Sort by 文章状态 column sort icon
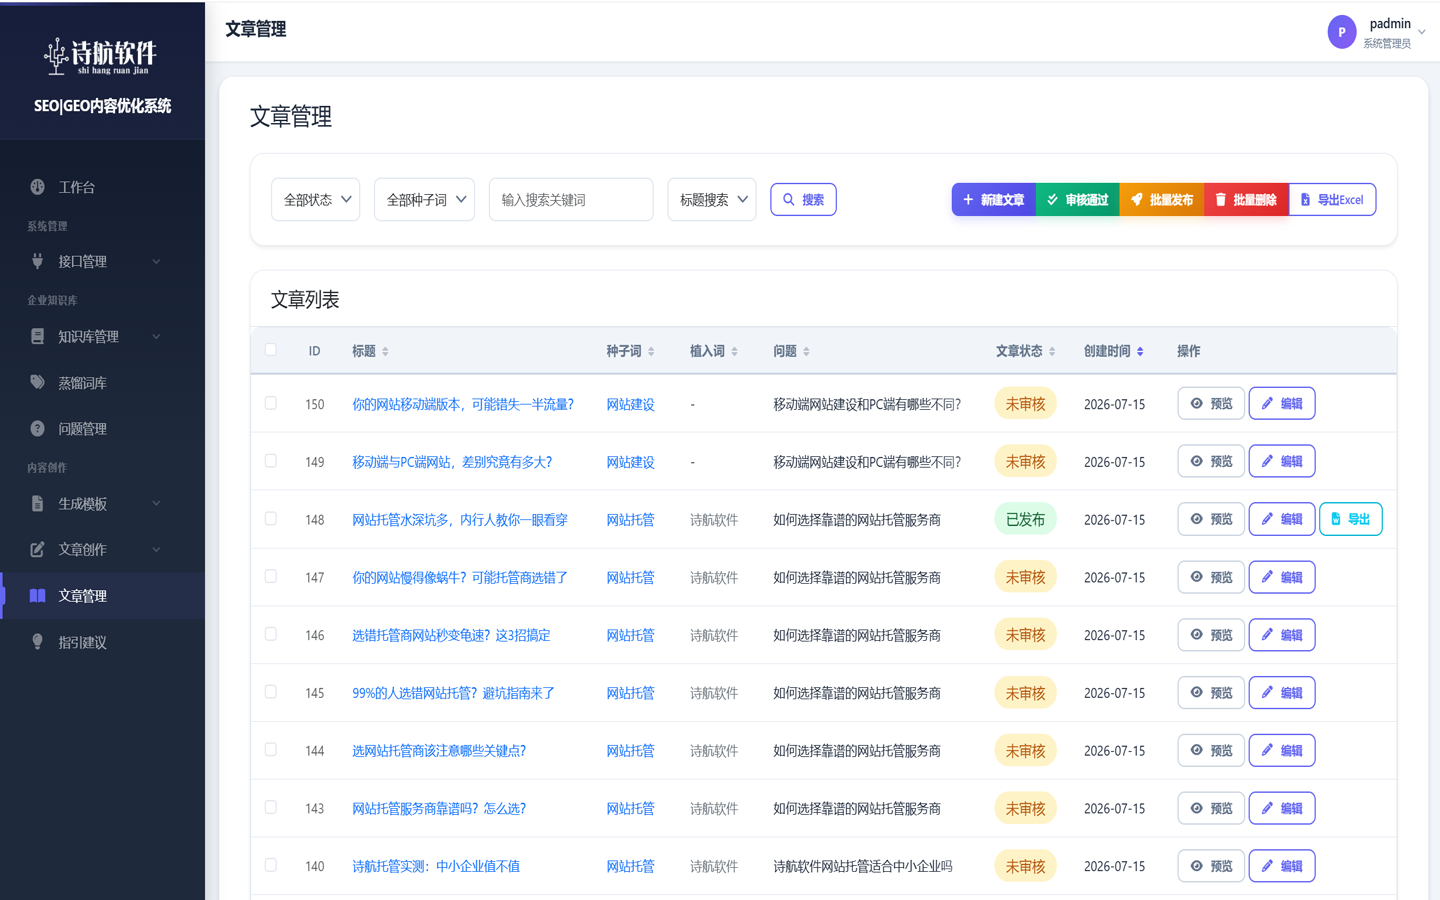 point(1052,352)
